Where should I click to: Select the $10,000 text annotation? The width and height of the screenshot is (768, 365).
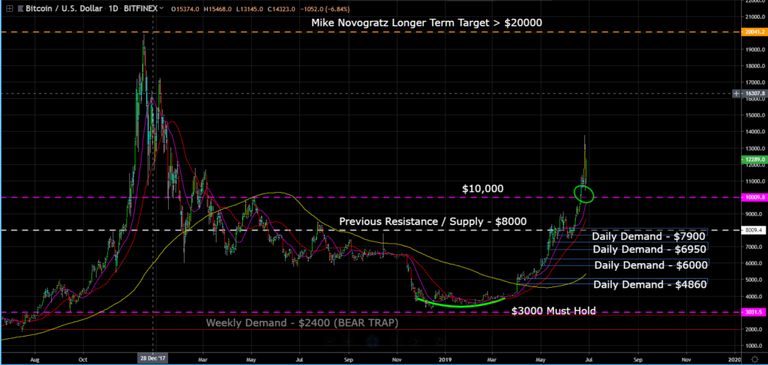click(483, 188)
